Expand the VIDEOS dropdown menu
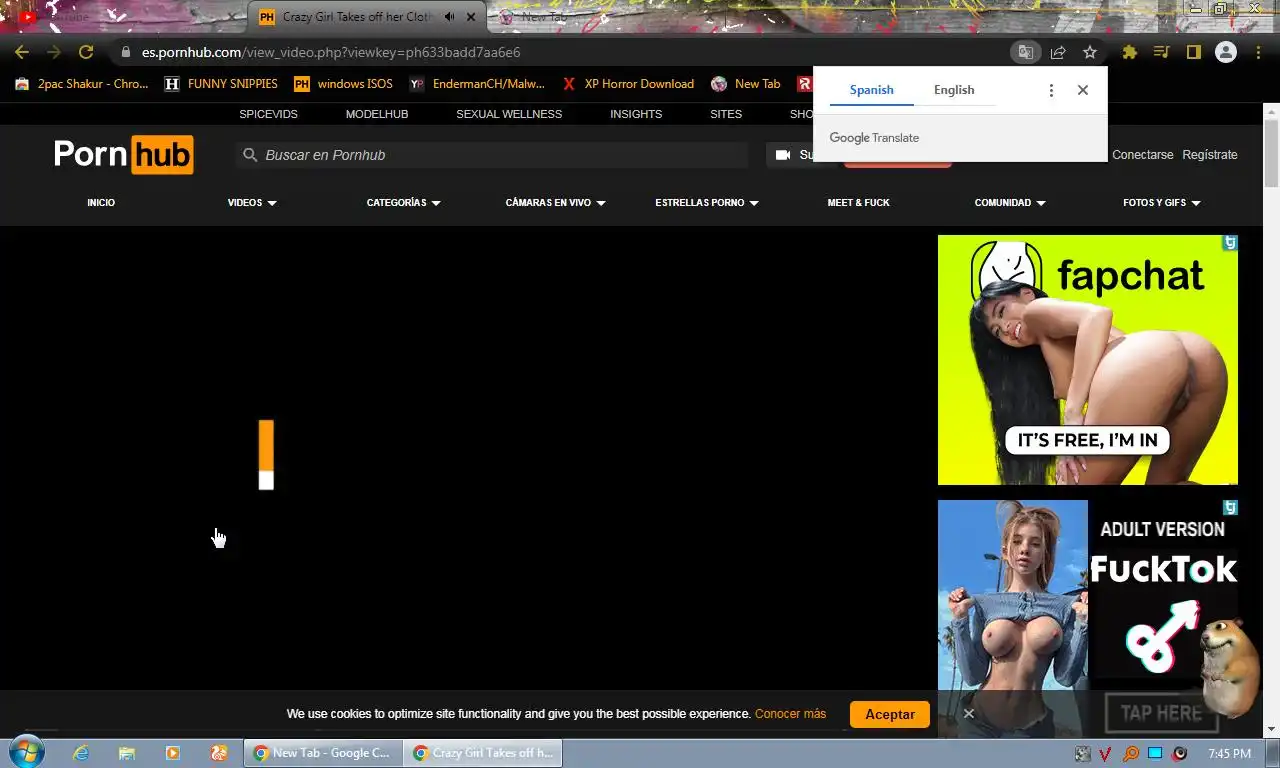This screenshot has height=768, width=1280. 252,203
